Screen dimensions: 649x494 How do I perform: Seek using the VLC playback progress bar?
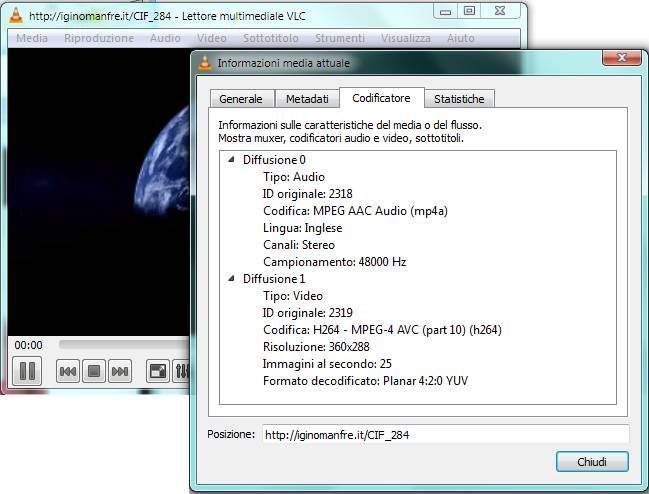(124, 344)
